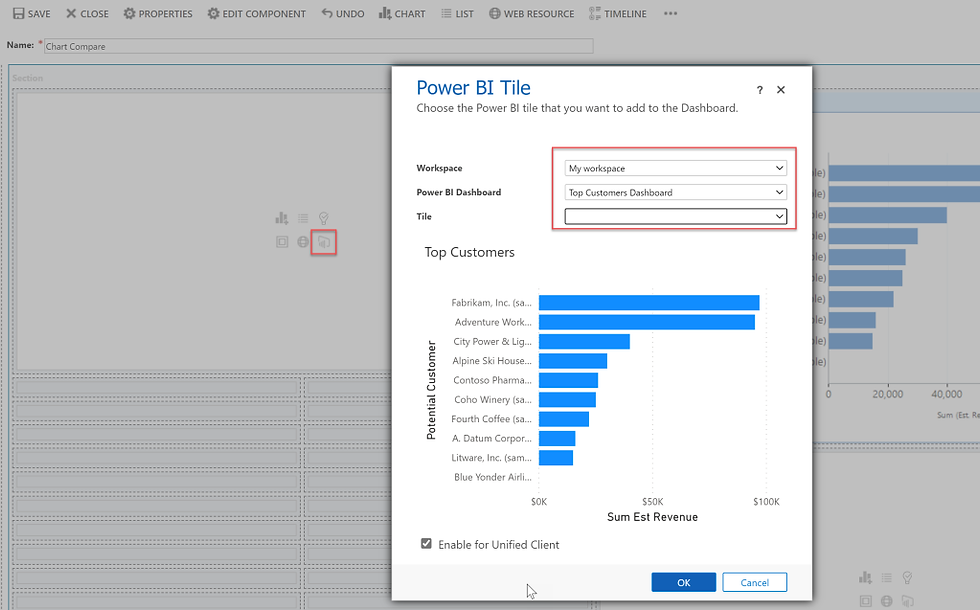The height and width of the screenshot is (610, 980).
Task: Insert list icon in the lower-right section
Action: (x=887, y=578)
